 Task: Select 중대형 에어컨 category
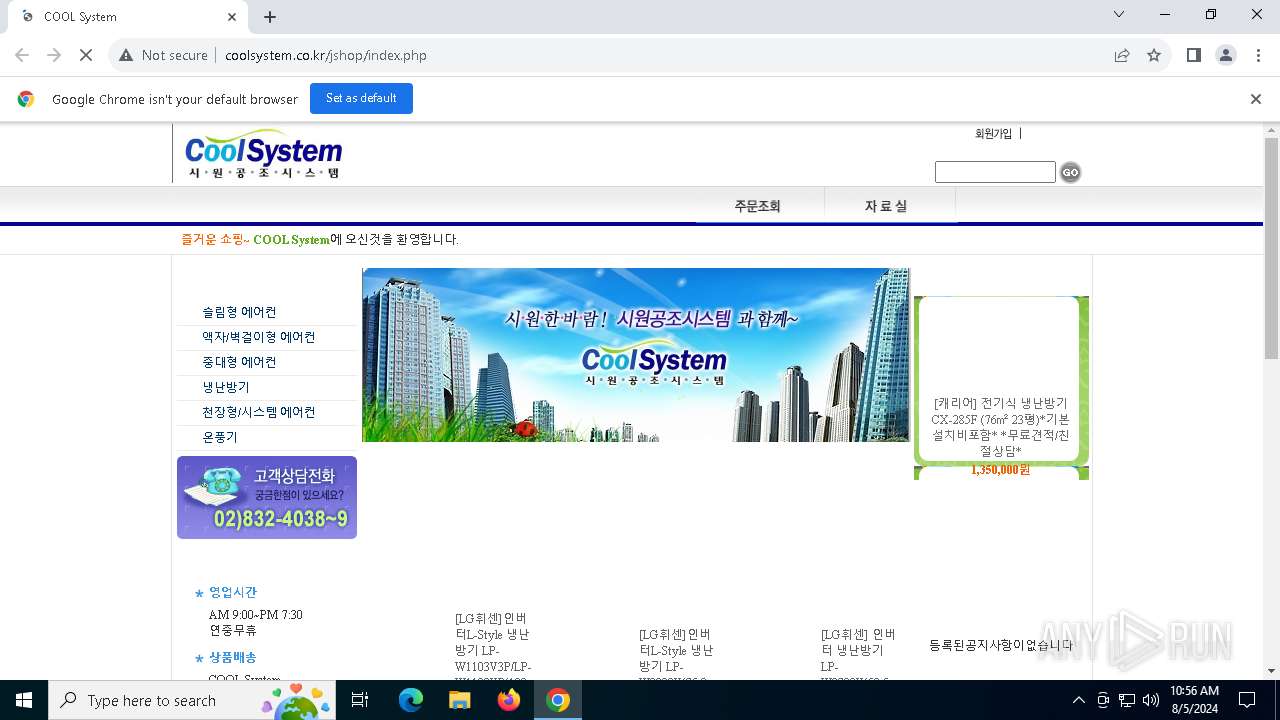(x=239, y=362)
